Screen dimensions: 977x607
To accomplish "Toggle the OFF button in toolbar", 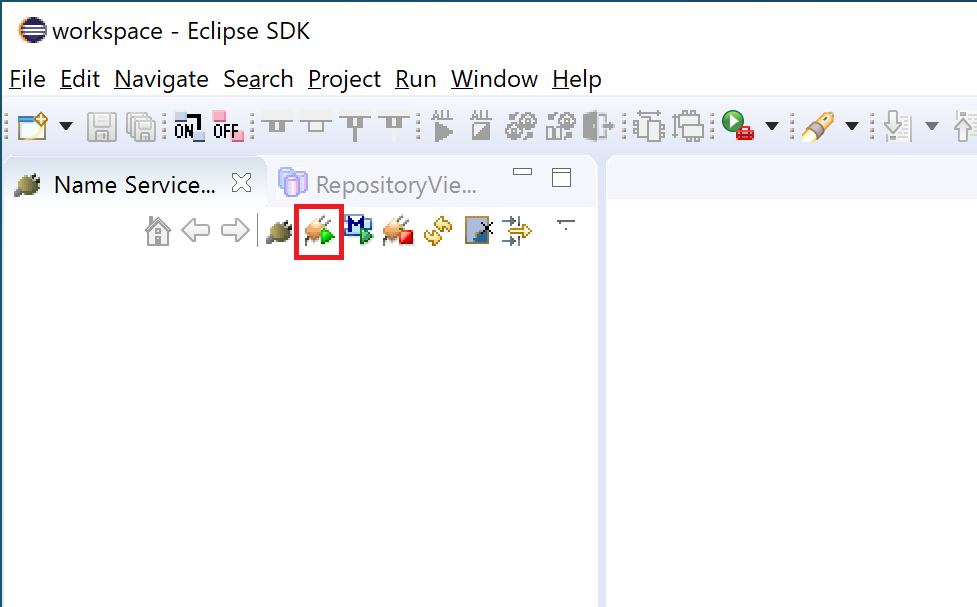I will click(x=227, y=126).
